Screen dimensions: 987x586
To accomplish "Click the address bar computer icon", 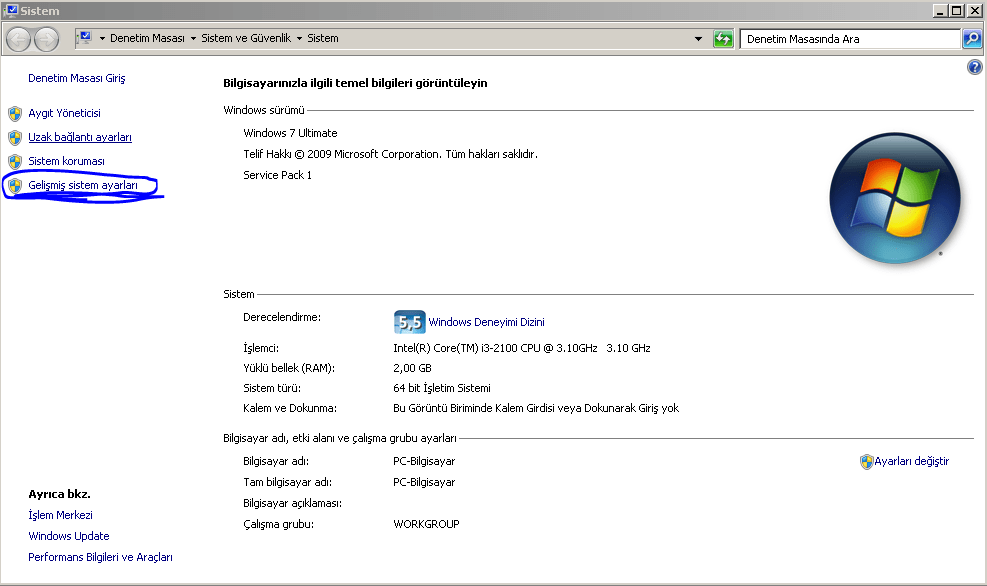I will tap(86, 38).
